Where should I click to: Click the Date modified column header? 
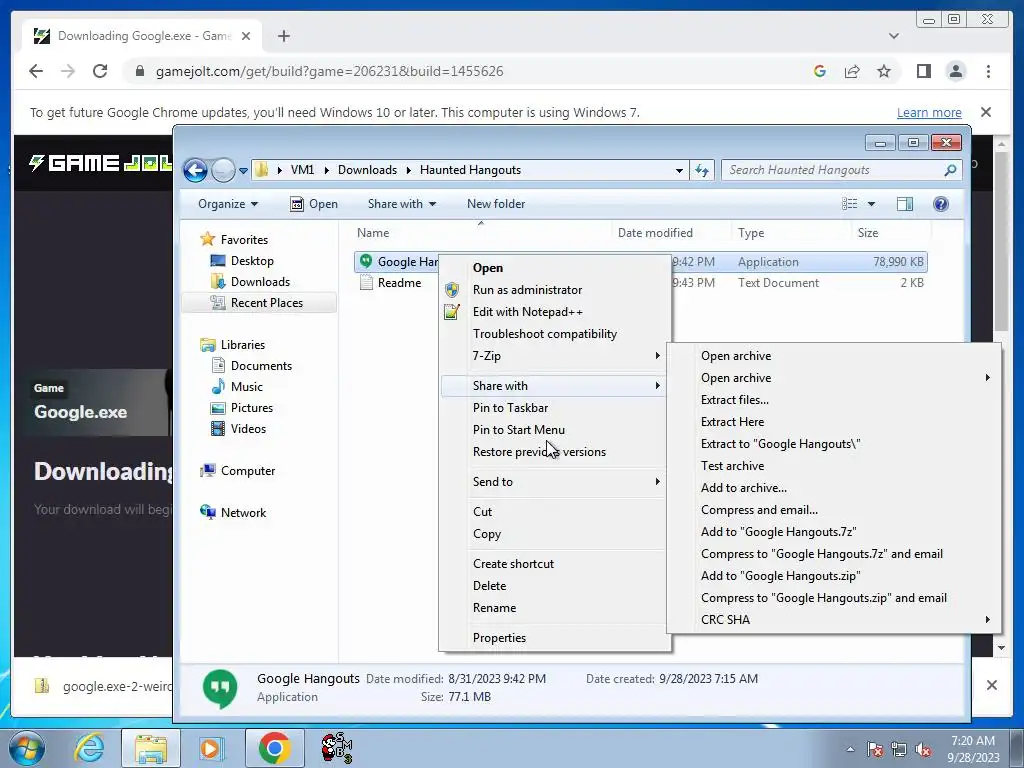655,232
